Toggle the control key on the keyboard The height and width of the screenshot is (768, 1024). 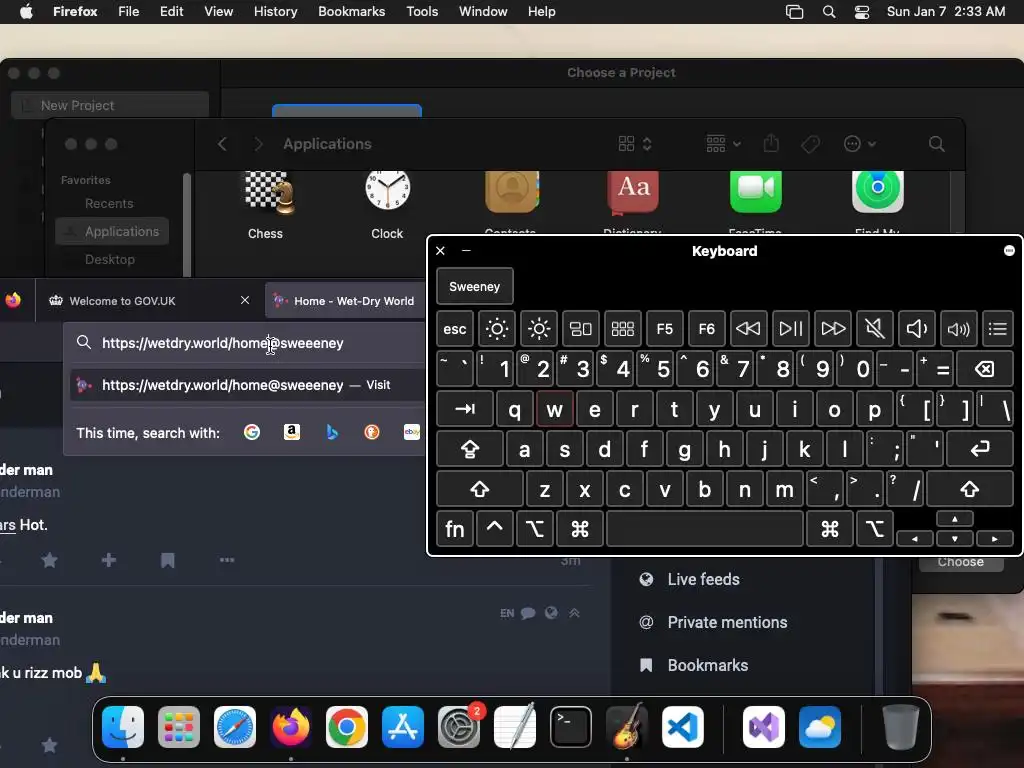[494, 529]
